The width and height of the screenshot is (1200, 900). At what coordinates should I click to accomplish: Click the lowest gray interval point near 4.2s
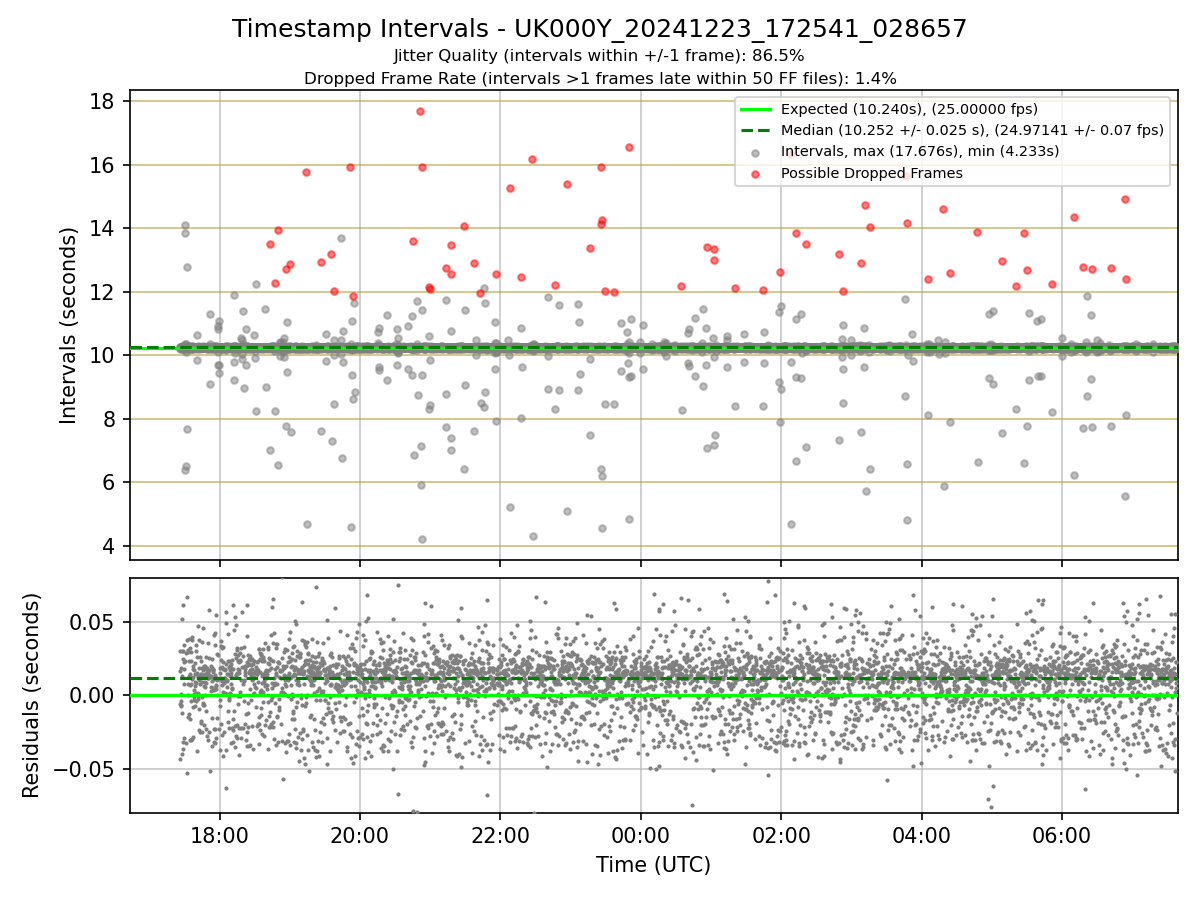(422, 539)
